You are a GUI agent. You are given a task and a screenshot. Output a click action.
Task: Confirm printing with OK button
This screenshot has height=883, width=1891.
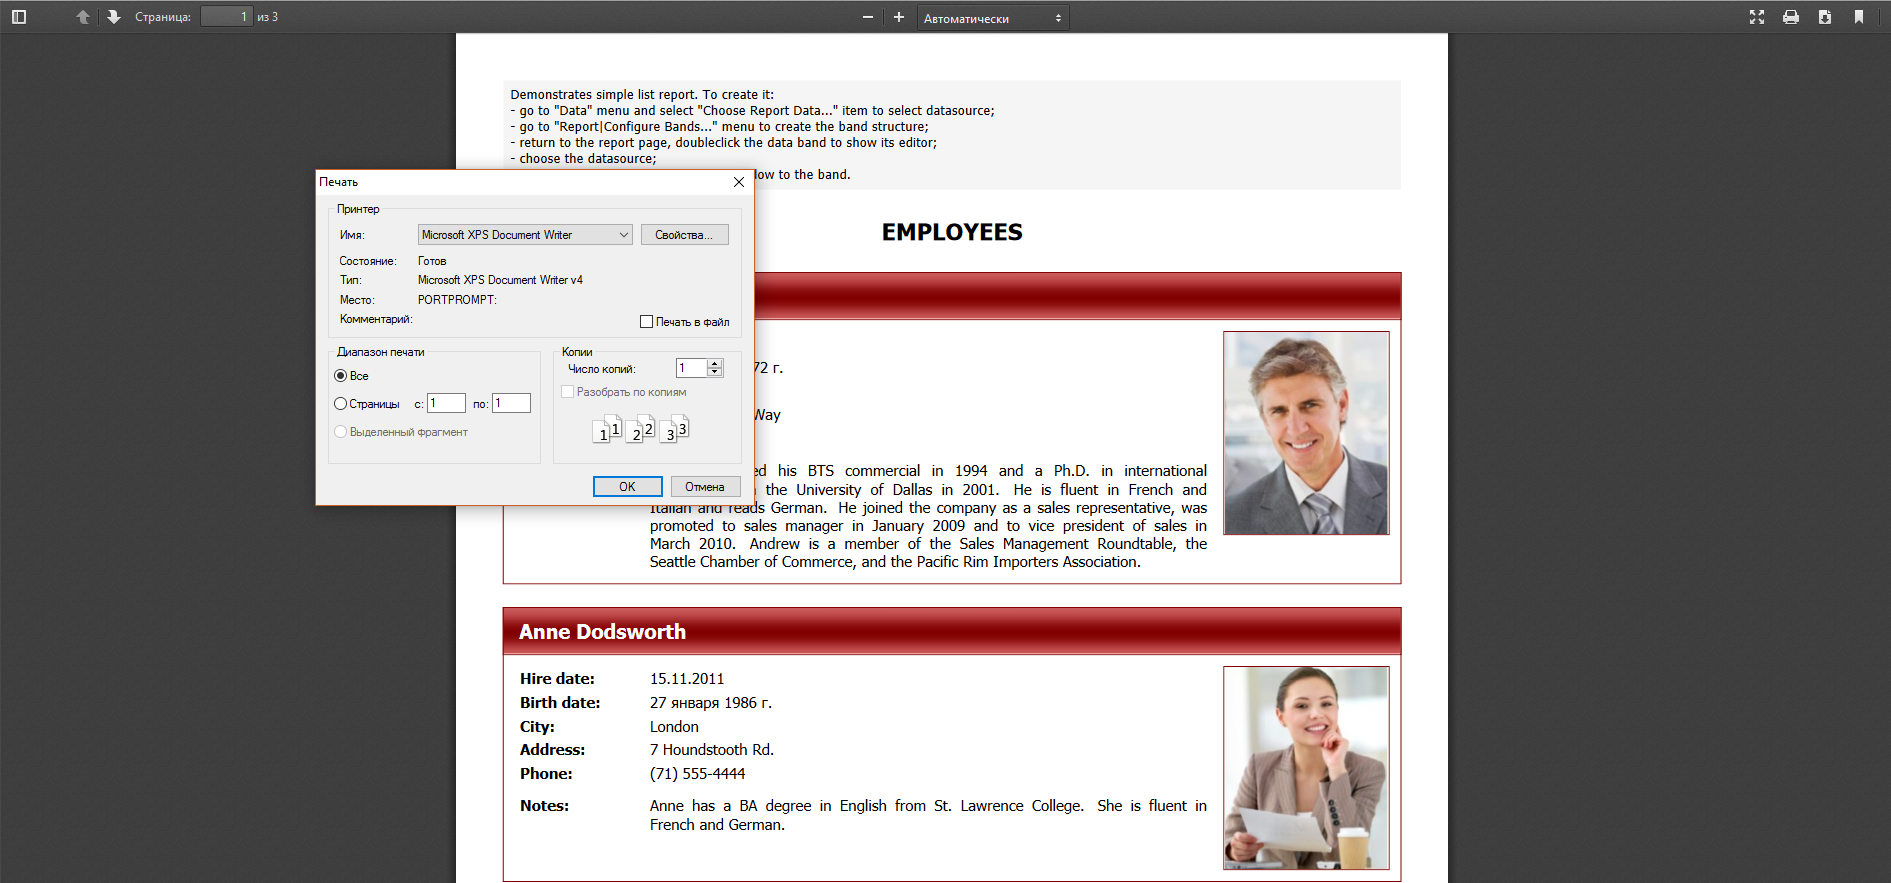point(628,487)
